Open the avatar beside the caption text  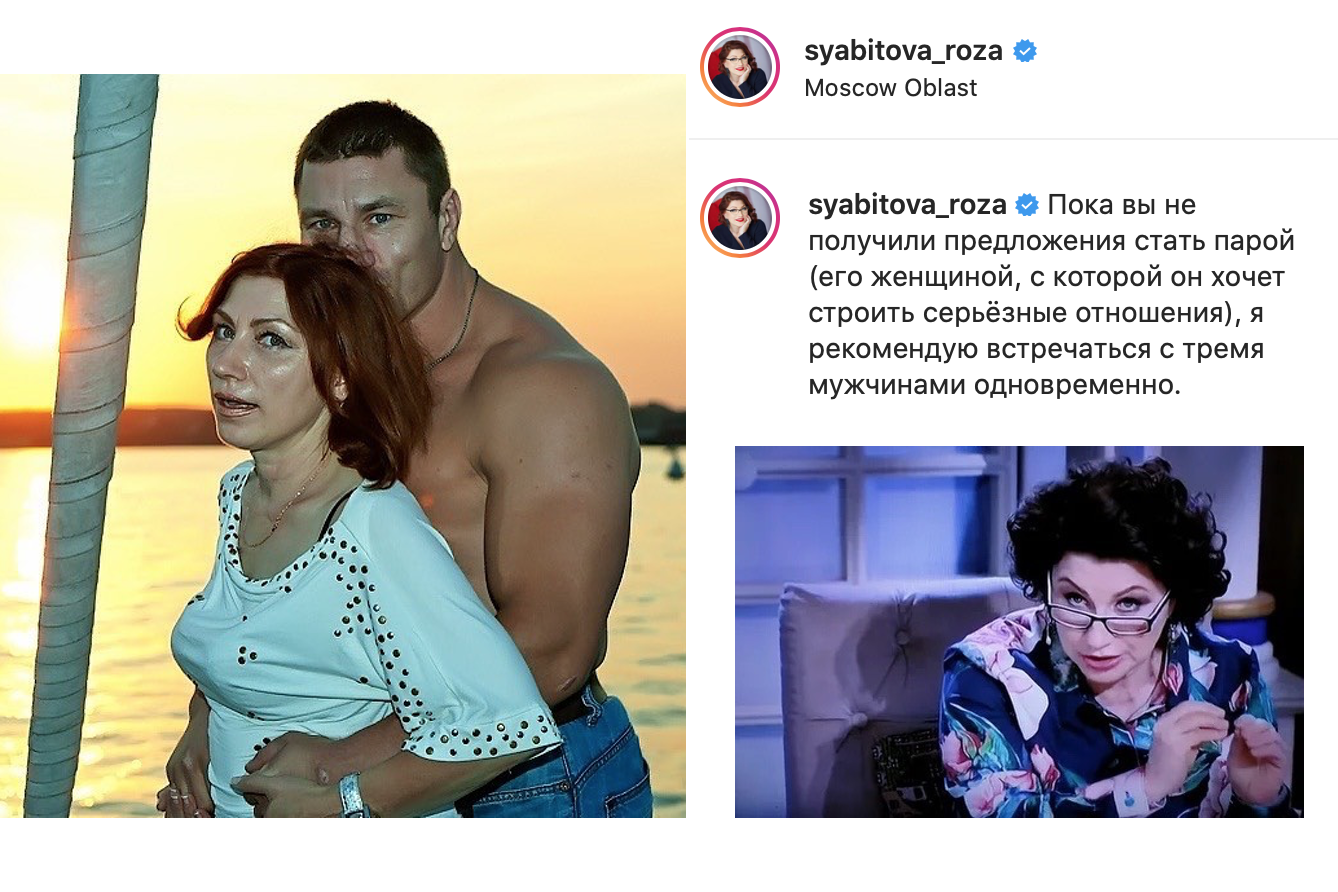pos(740,218)
